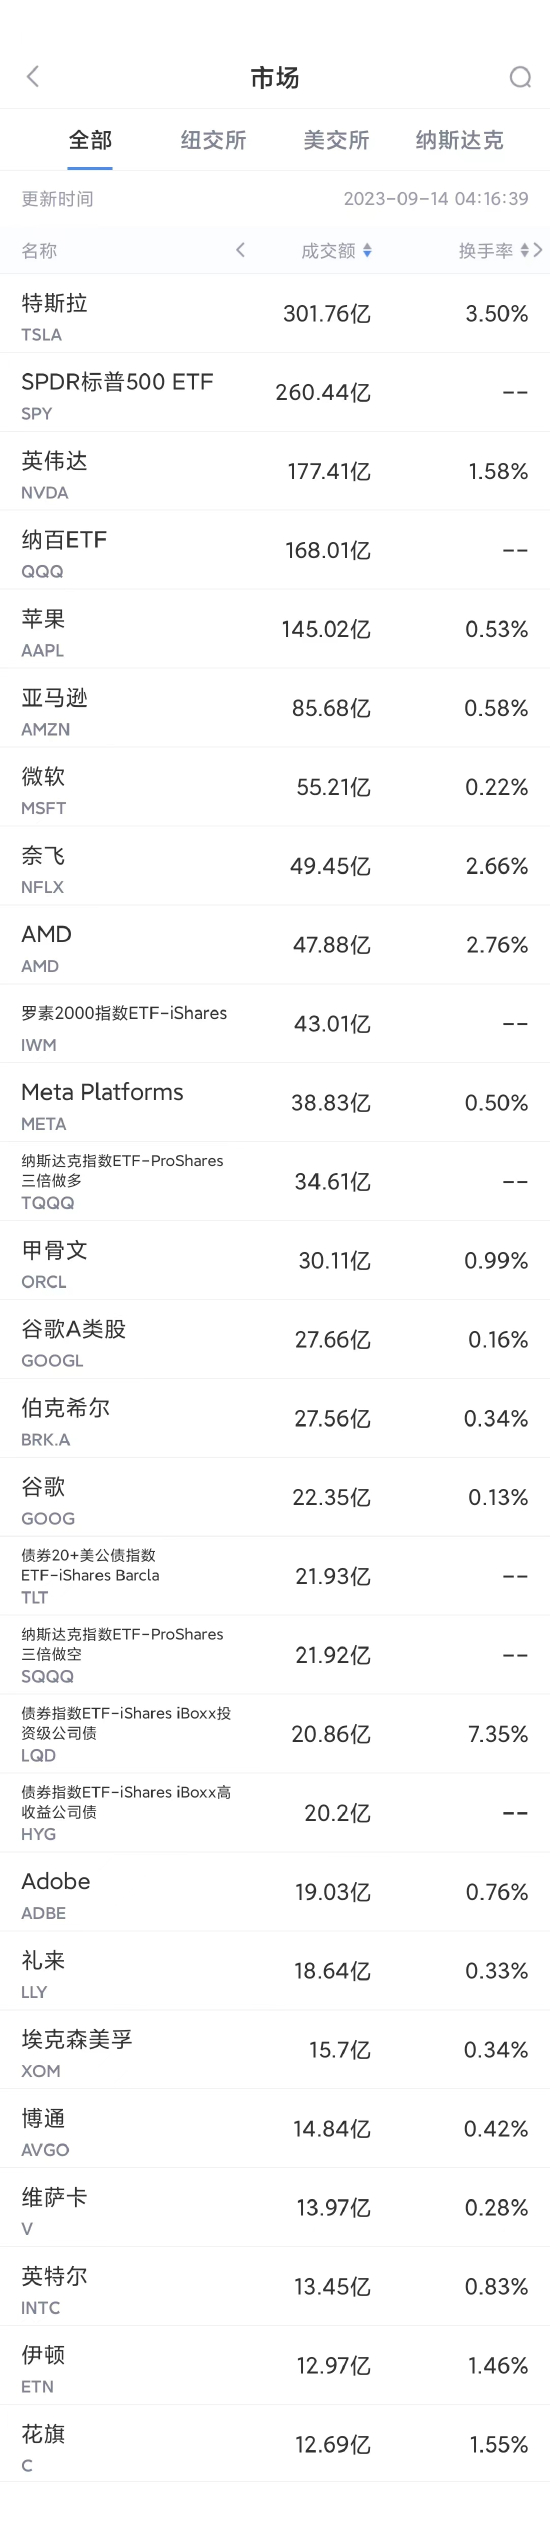The image size is (550, 2547).
Task: Click right chevron after 换手率 header
Action: [538, 250]
